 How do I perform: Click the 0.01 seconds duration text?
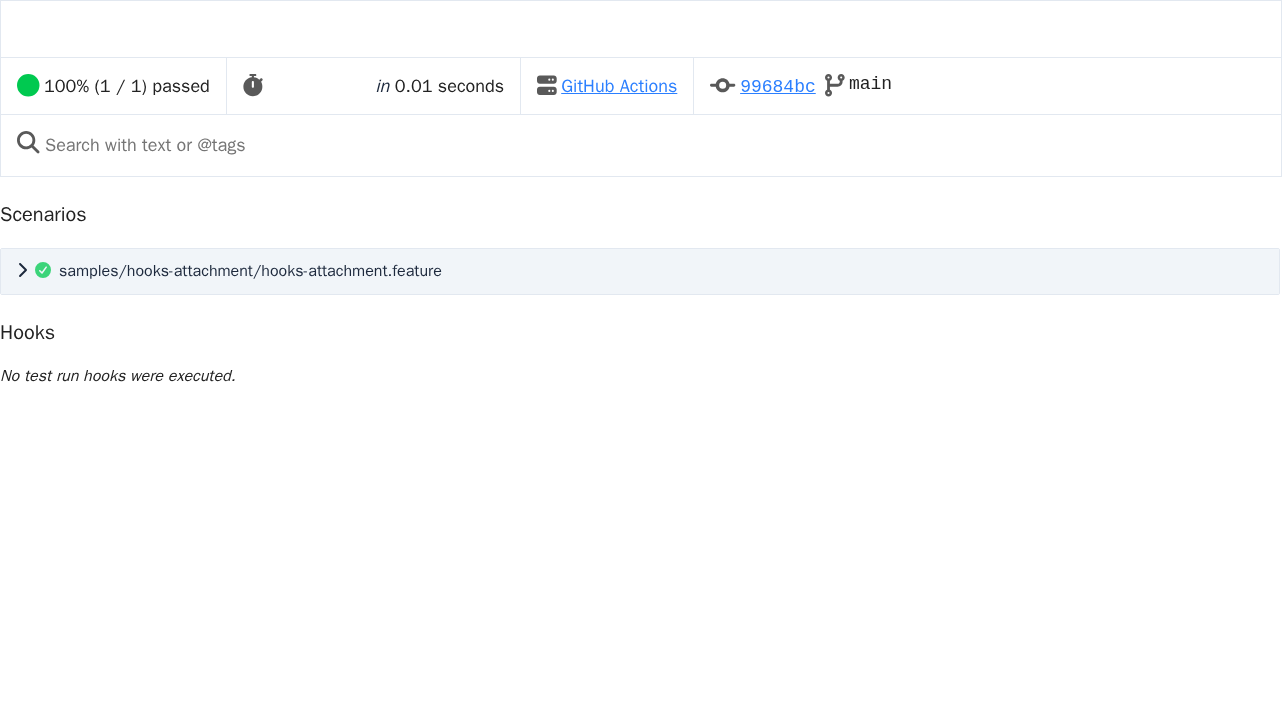point(449,86)
